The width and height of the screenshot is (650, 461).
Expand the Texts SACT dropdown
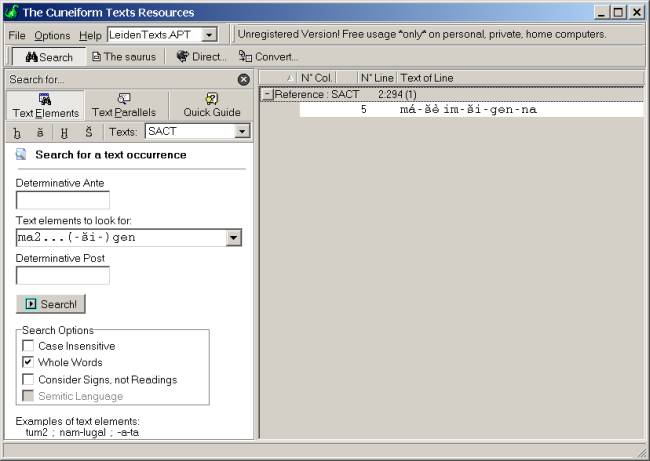[241, 131]
